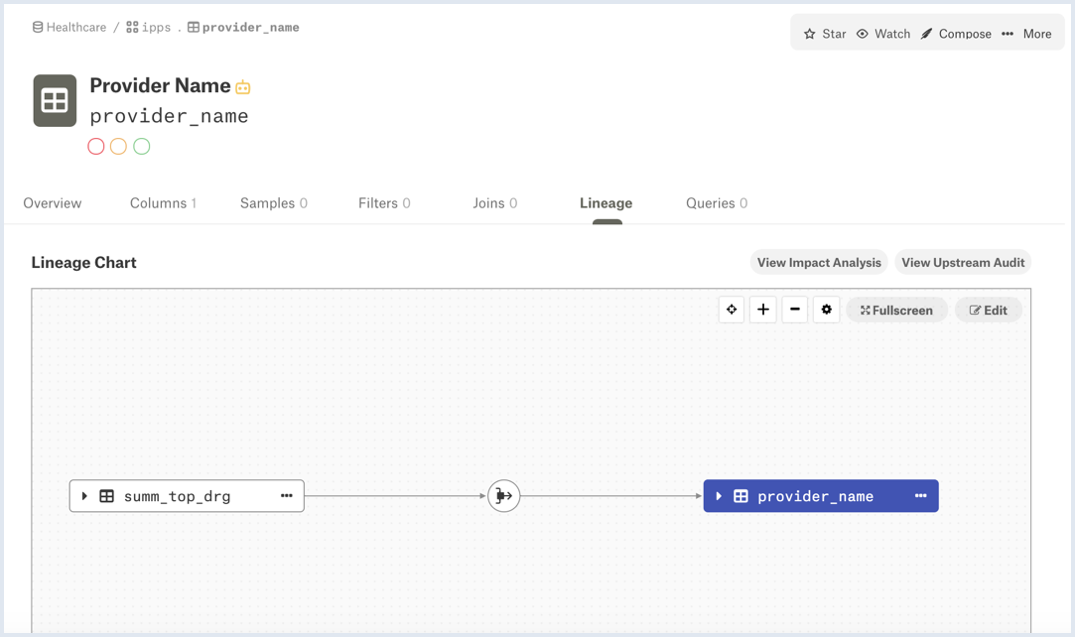Open the ipps schema breadcrumb link
Screen dimensions: 1075x637
click(x=148, y=27)
